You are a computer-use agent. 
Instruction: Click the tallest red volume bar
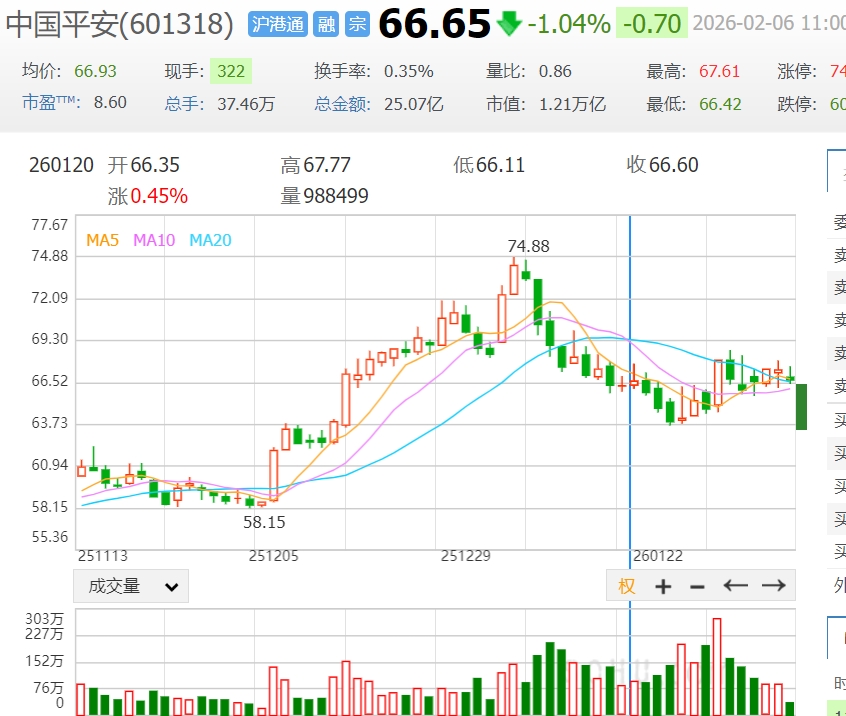click(717, 667)
